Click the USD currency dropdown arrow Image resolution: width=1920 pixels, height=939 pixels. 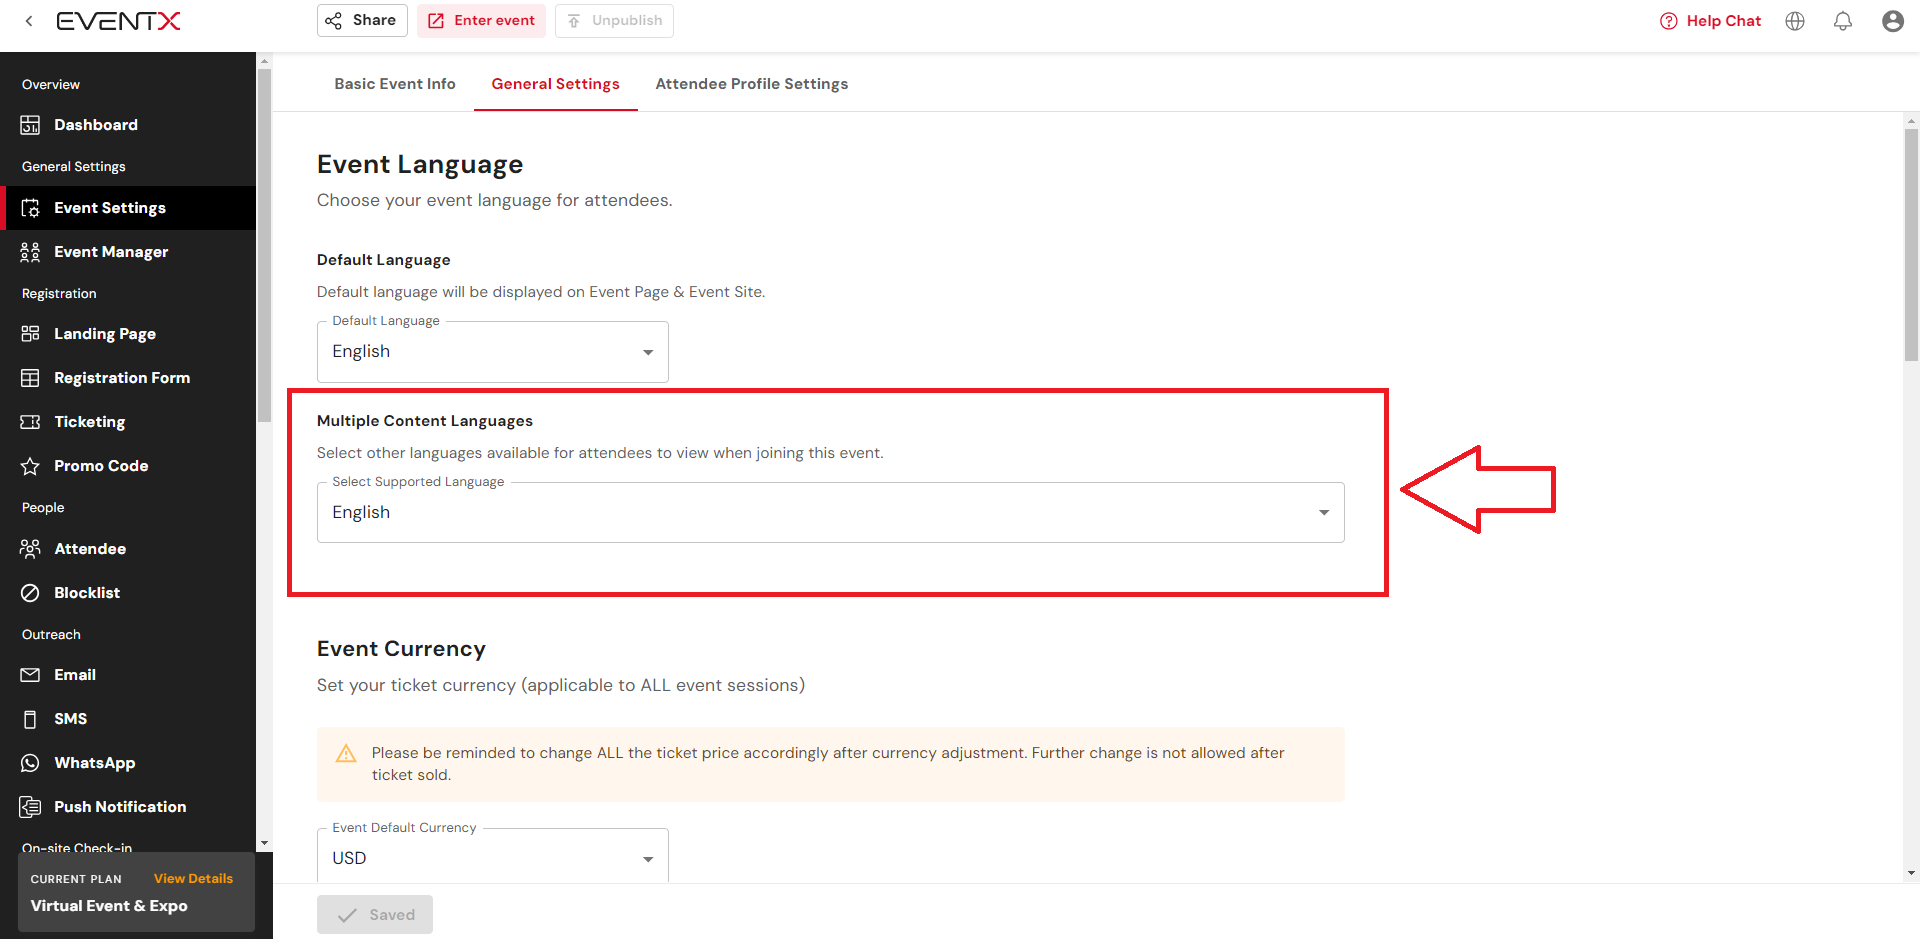click(648, 859)
